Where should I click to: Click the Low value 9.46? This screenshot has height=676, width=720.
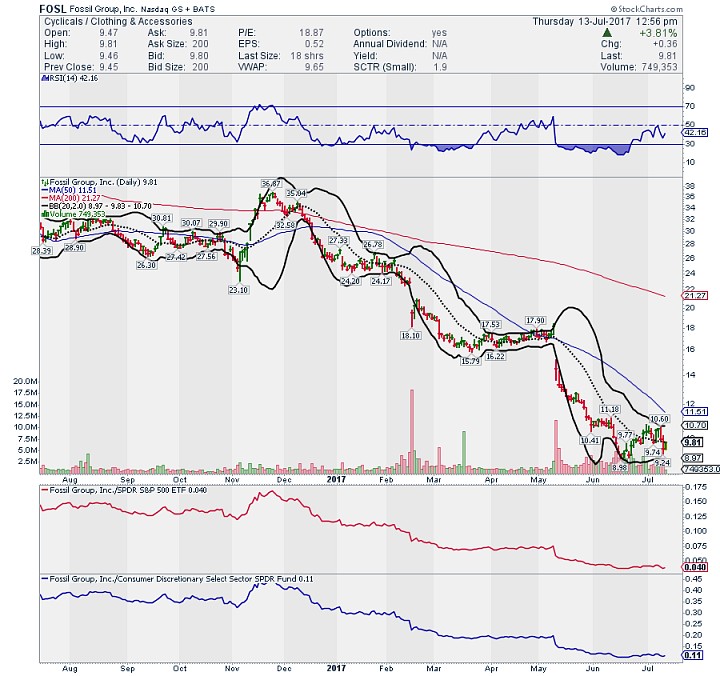(x=108, y=56)
